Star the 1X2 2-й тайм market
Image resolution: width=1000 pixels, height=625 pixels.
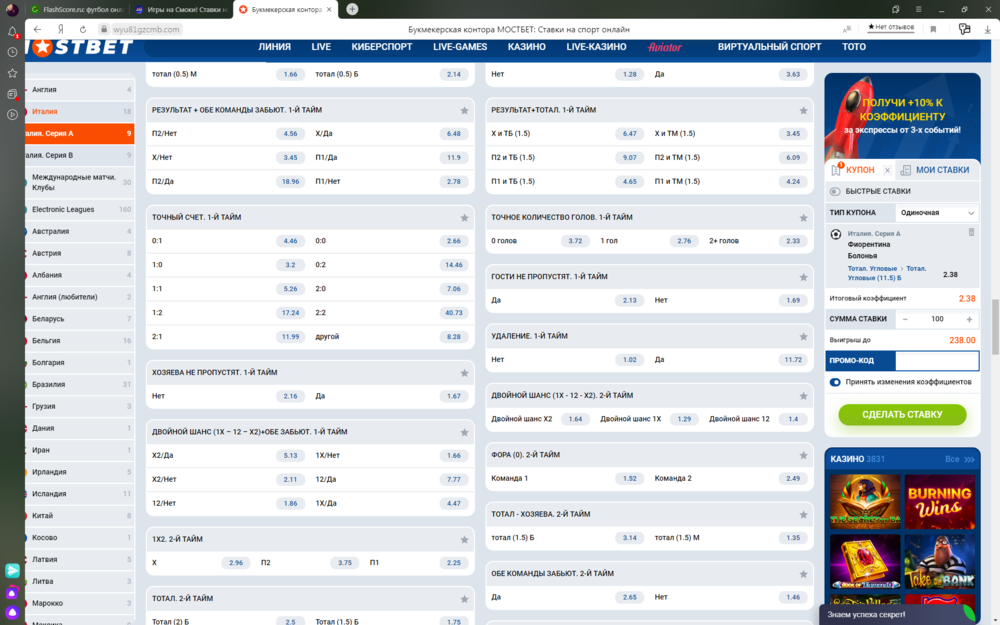(x=464, y=540)
